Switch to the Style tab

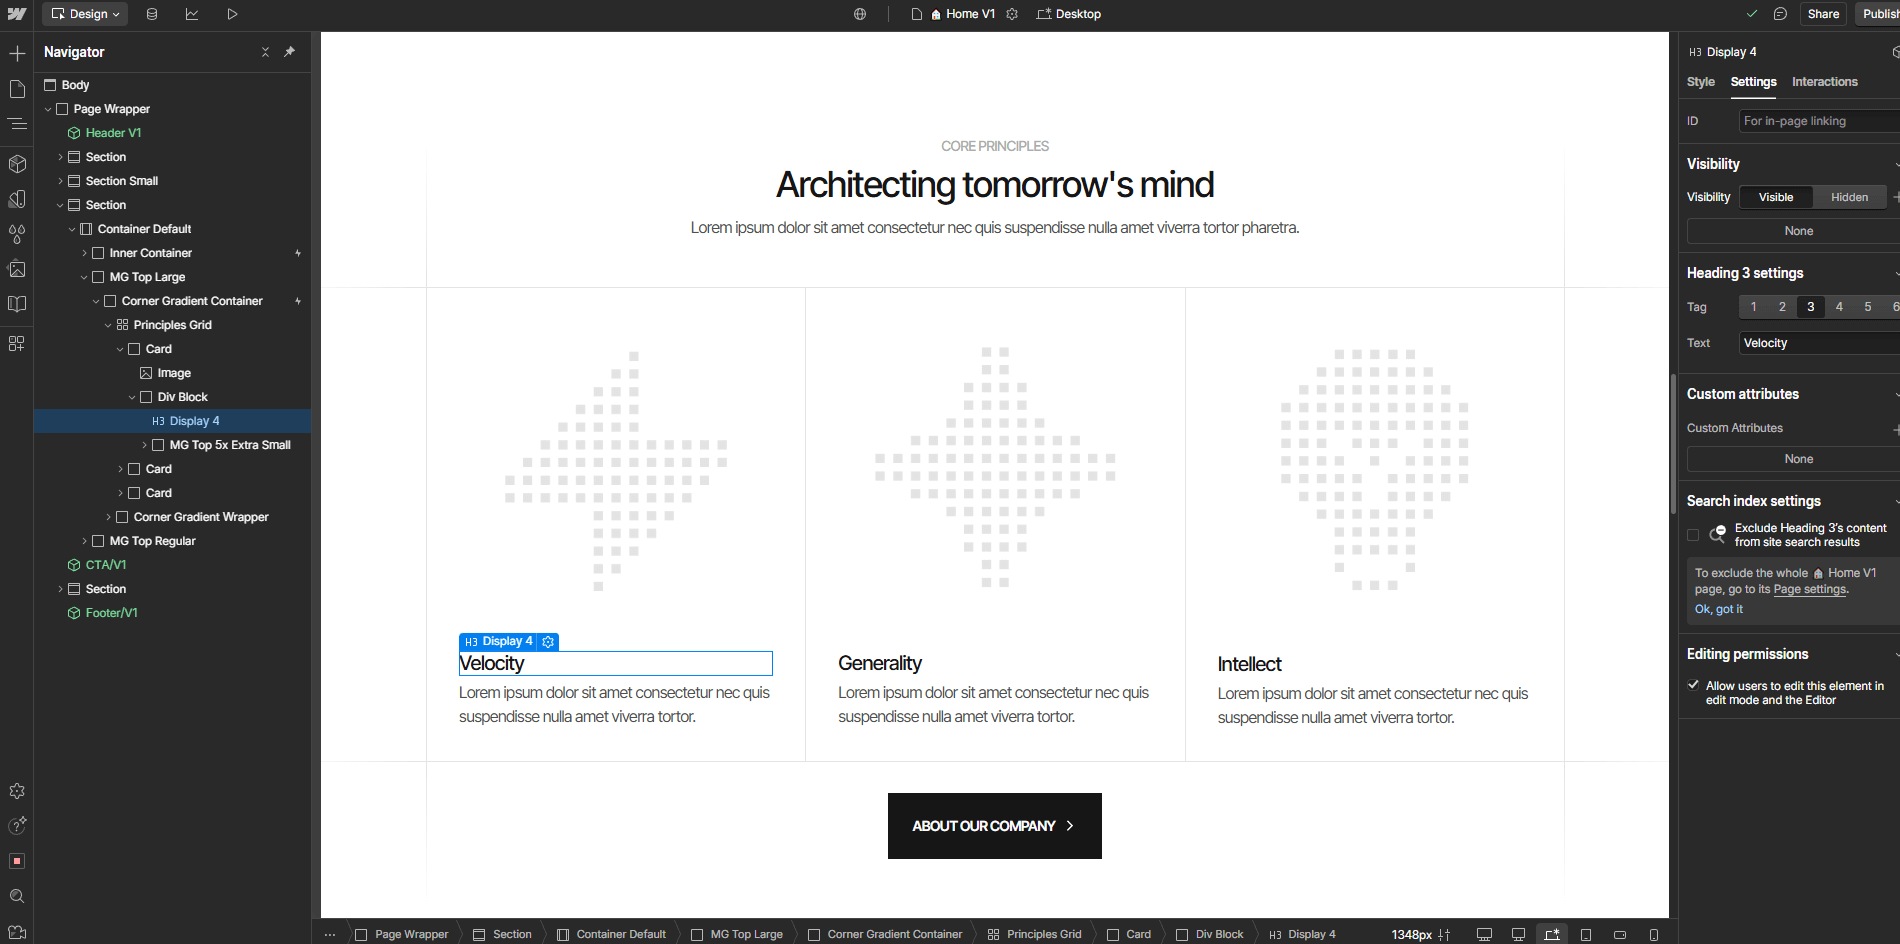pos(1701,82)
